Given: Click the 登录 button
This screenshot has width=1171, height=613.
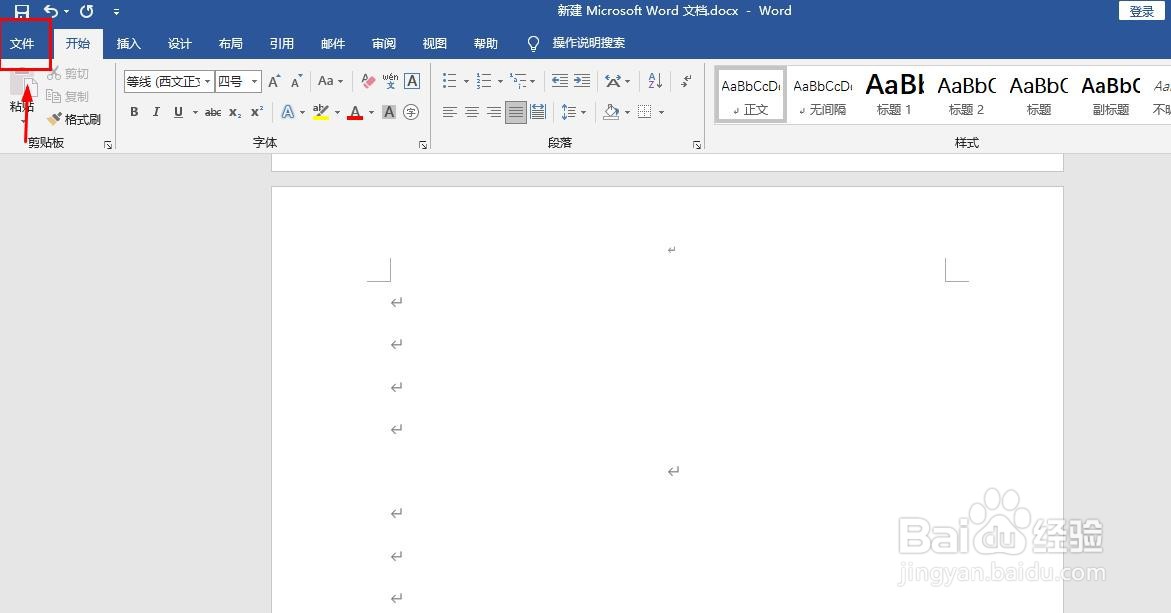Looking at the screenshot, I should (1143, 10).
